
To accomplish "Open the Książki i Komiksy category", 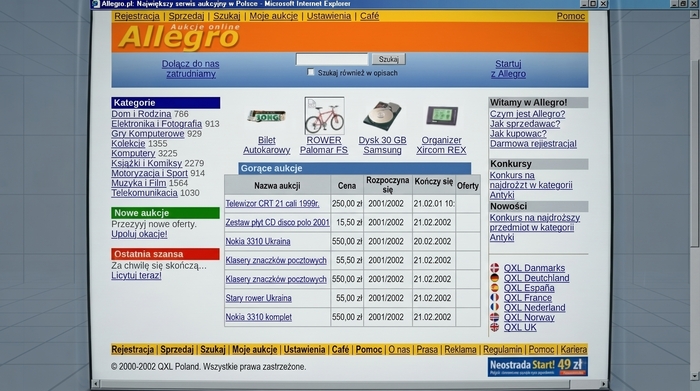I will point(146,163).
